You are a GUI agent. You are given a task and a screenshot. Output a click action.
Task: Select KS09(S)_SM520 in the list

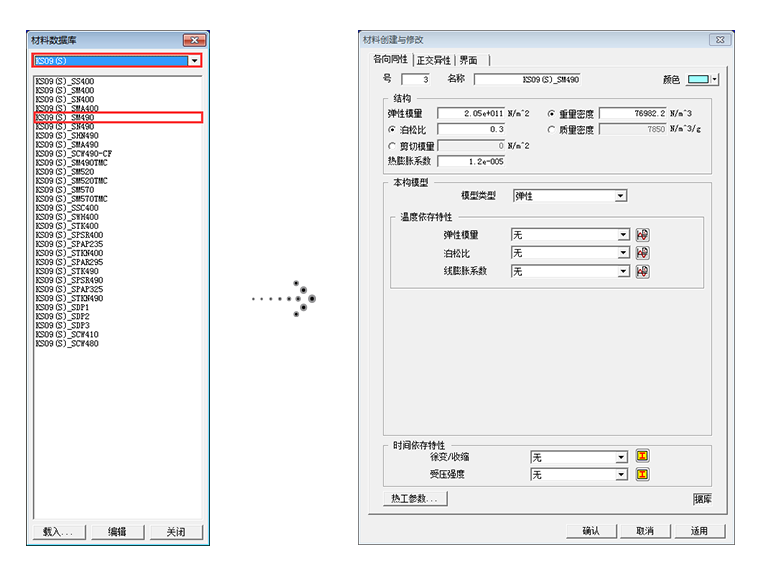click(x=64, y=172)
